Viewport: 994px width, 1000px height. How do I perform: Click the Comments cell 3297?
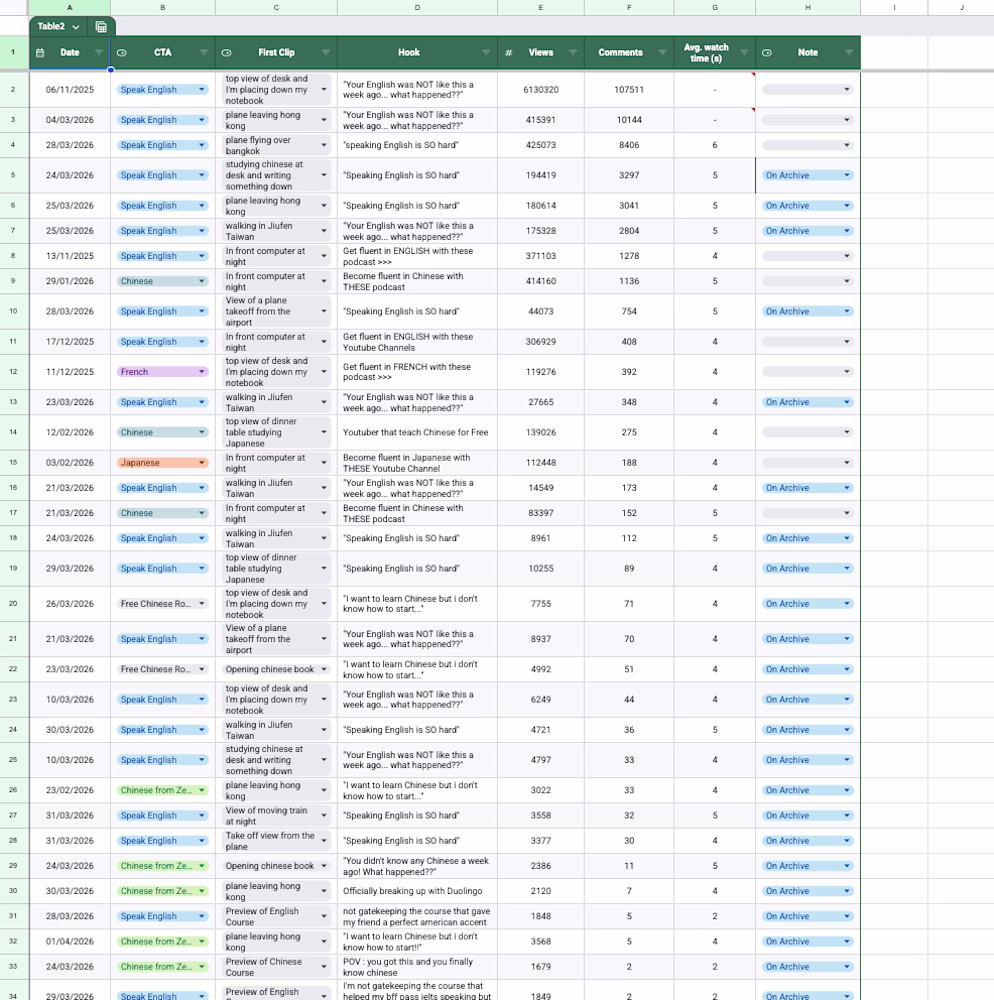coord(629,175)
